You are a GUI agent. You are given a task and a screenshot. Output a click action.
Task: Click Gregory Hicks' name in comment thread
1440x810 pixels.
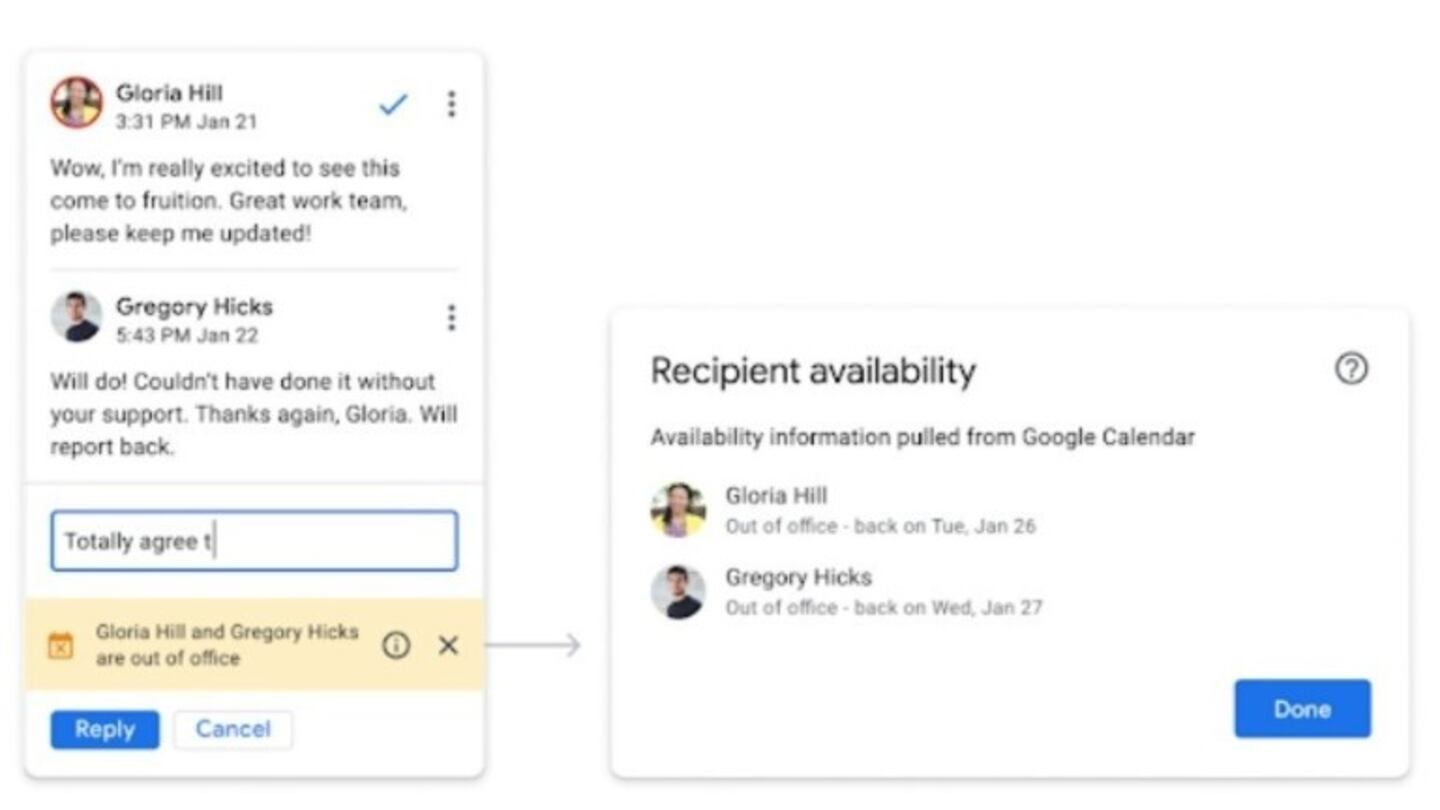(194, 306)
